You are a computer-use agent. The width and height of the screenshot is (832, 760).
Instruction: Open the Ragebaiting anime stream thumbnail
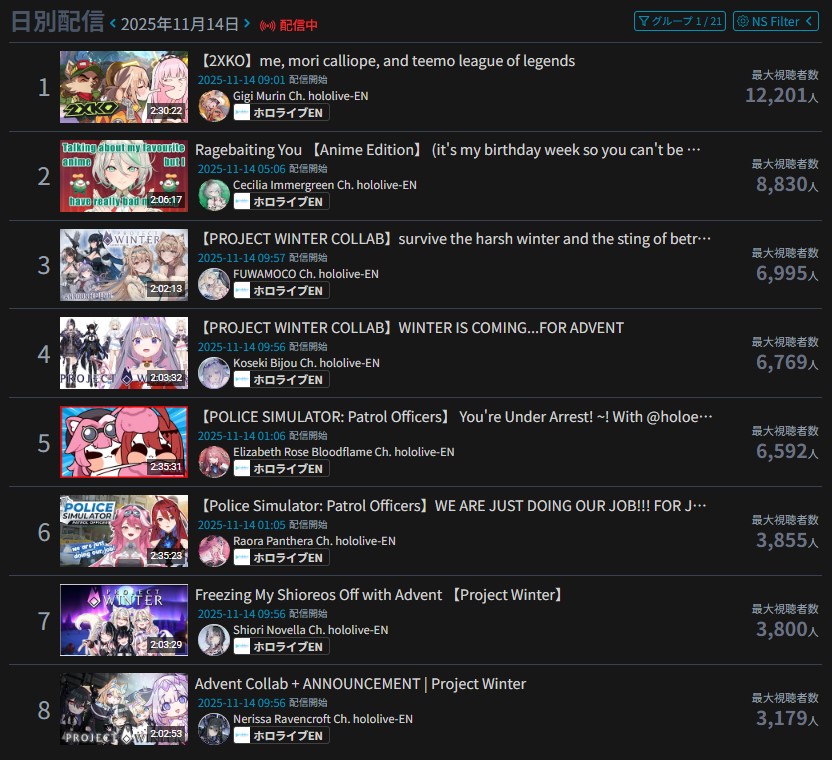pyautogui.click(x=124, y=176)
